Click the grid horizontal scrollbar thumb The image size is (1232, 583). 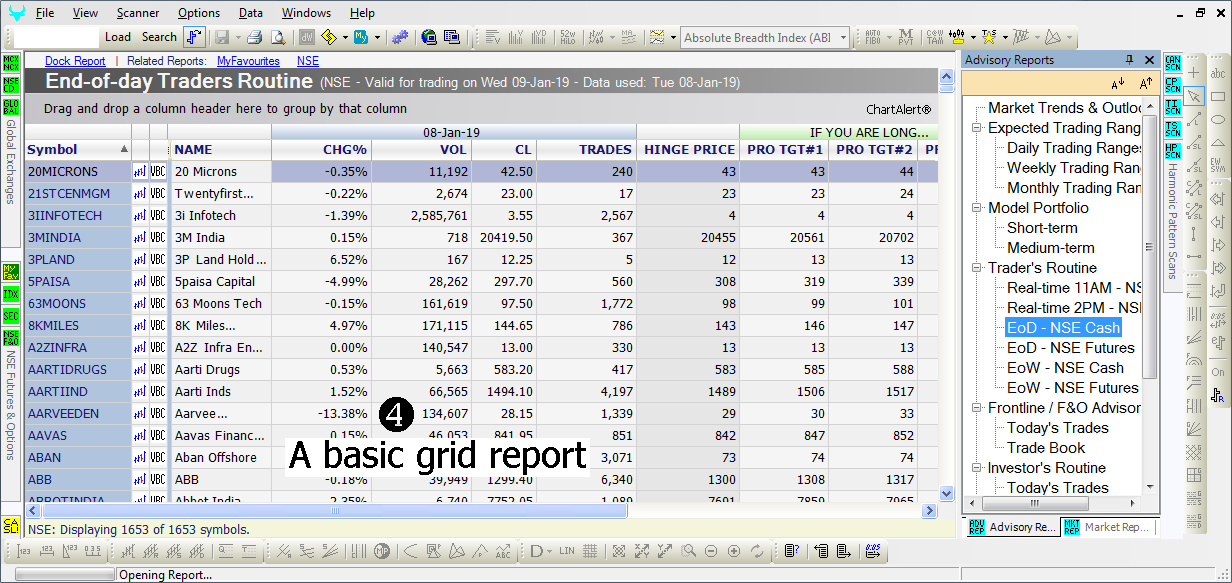[x=333, y=510]
